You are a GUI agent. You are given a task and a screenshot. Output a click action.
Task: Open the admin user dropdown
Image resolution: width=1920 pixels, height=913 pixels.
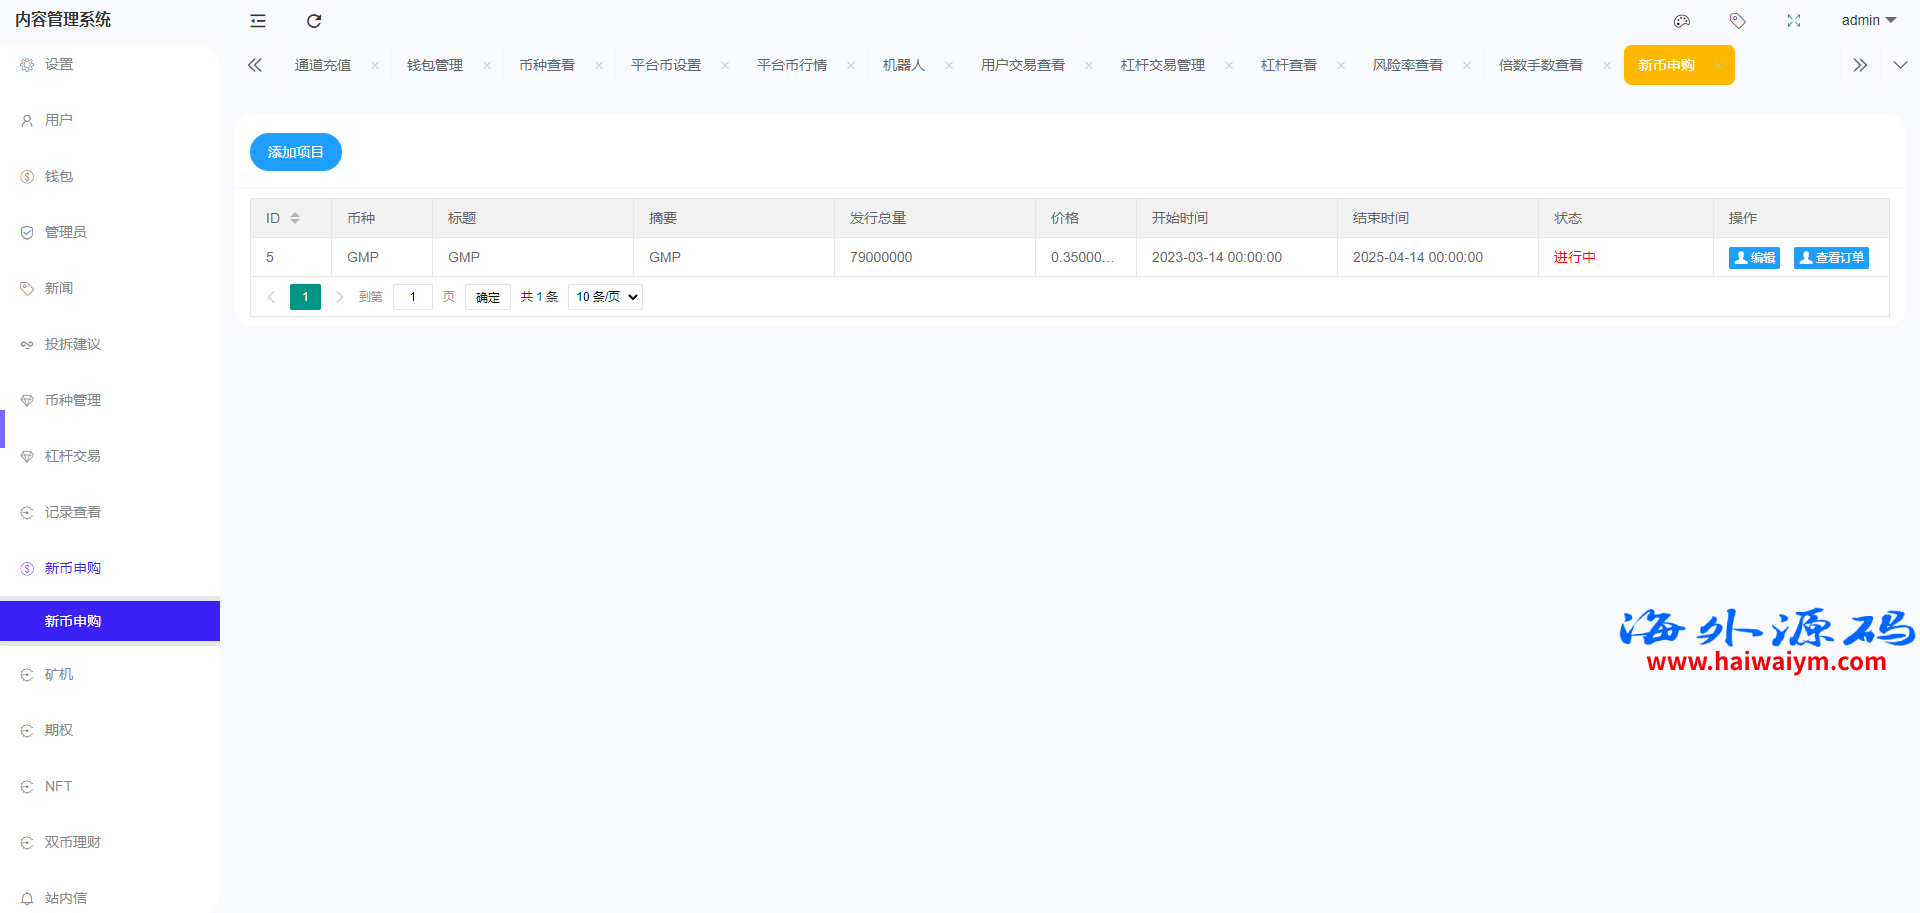(x=1868, y=21)
